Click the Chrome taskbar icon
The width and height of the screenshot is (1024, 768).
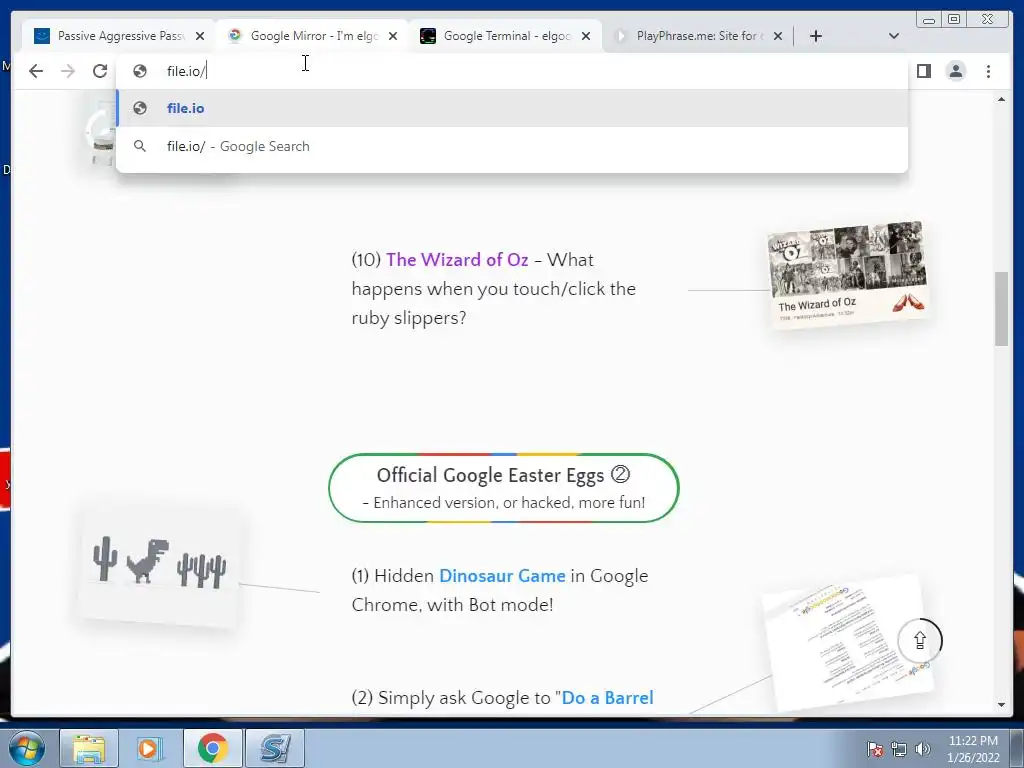pos(212,748)
